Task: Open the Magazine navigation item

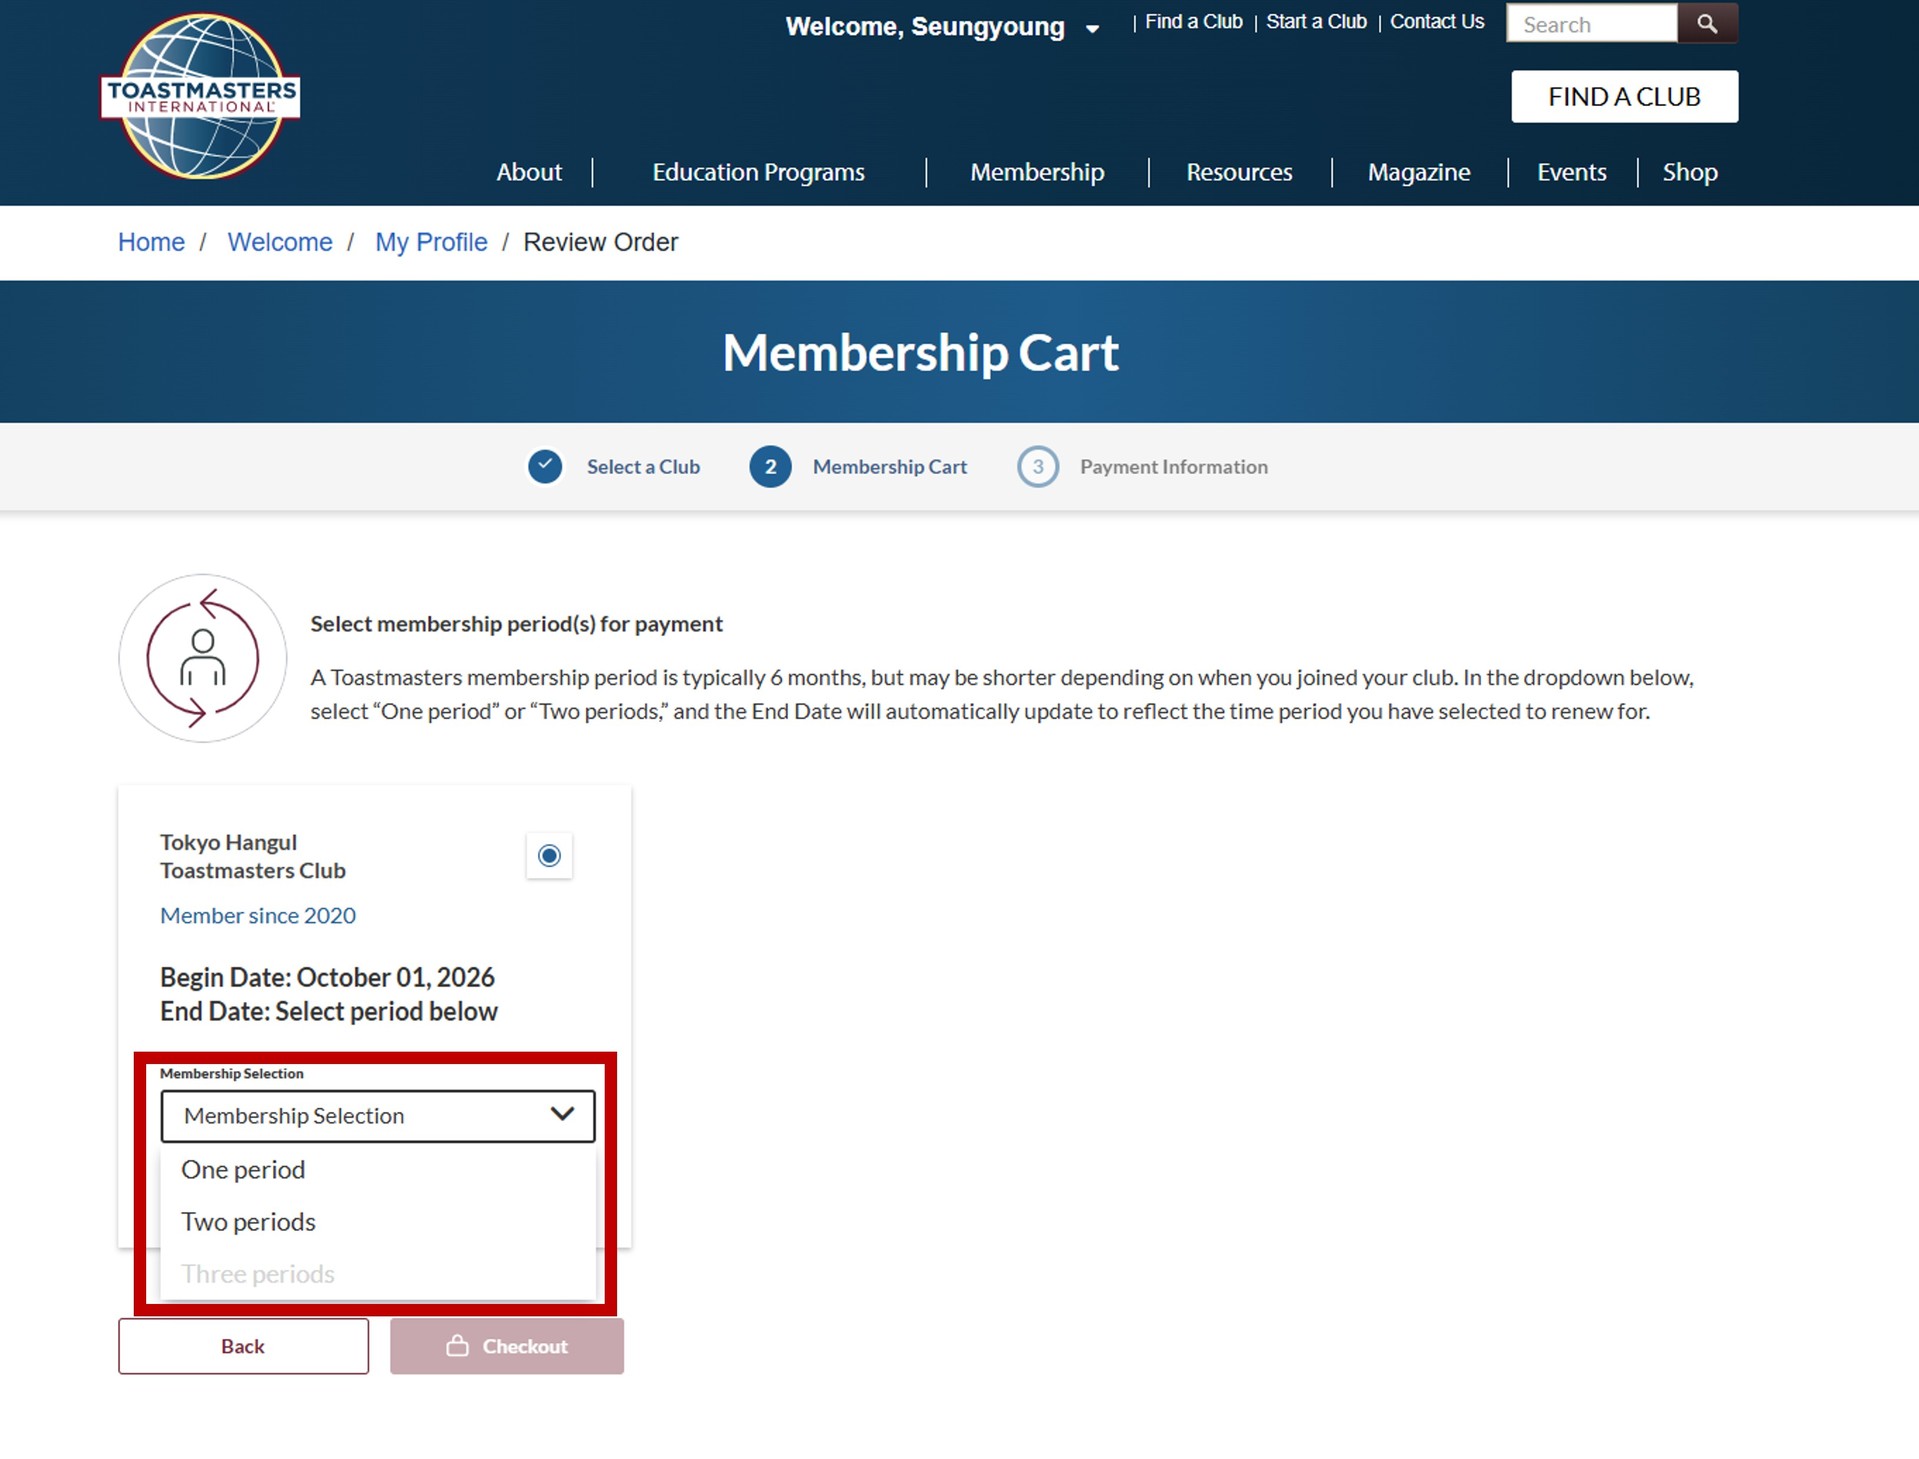Action: pos(1419,172)
